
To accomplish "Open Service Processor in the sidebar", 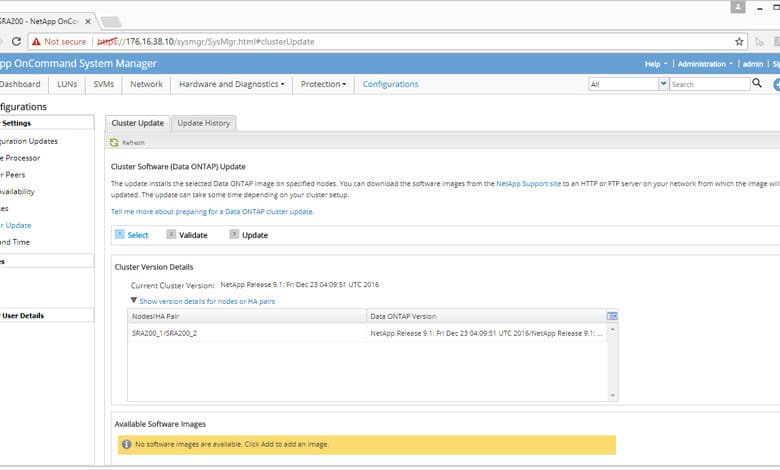I will click(20, 158).
